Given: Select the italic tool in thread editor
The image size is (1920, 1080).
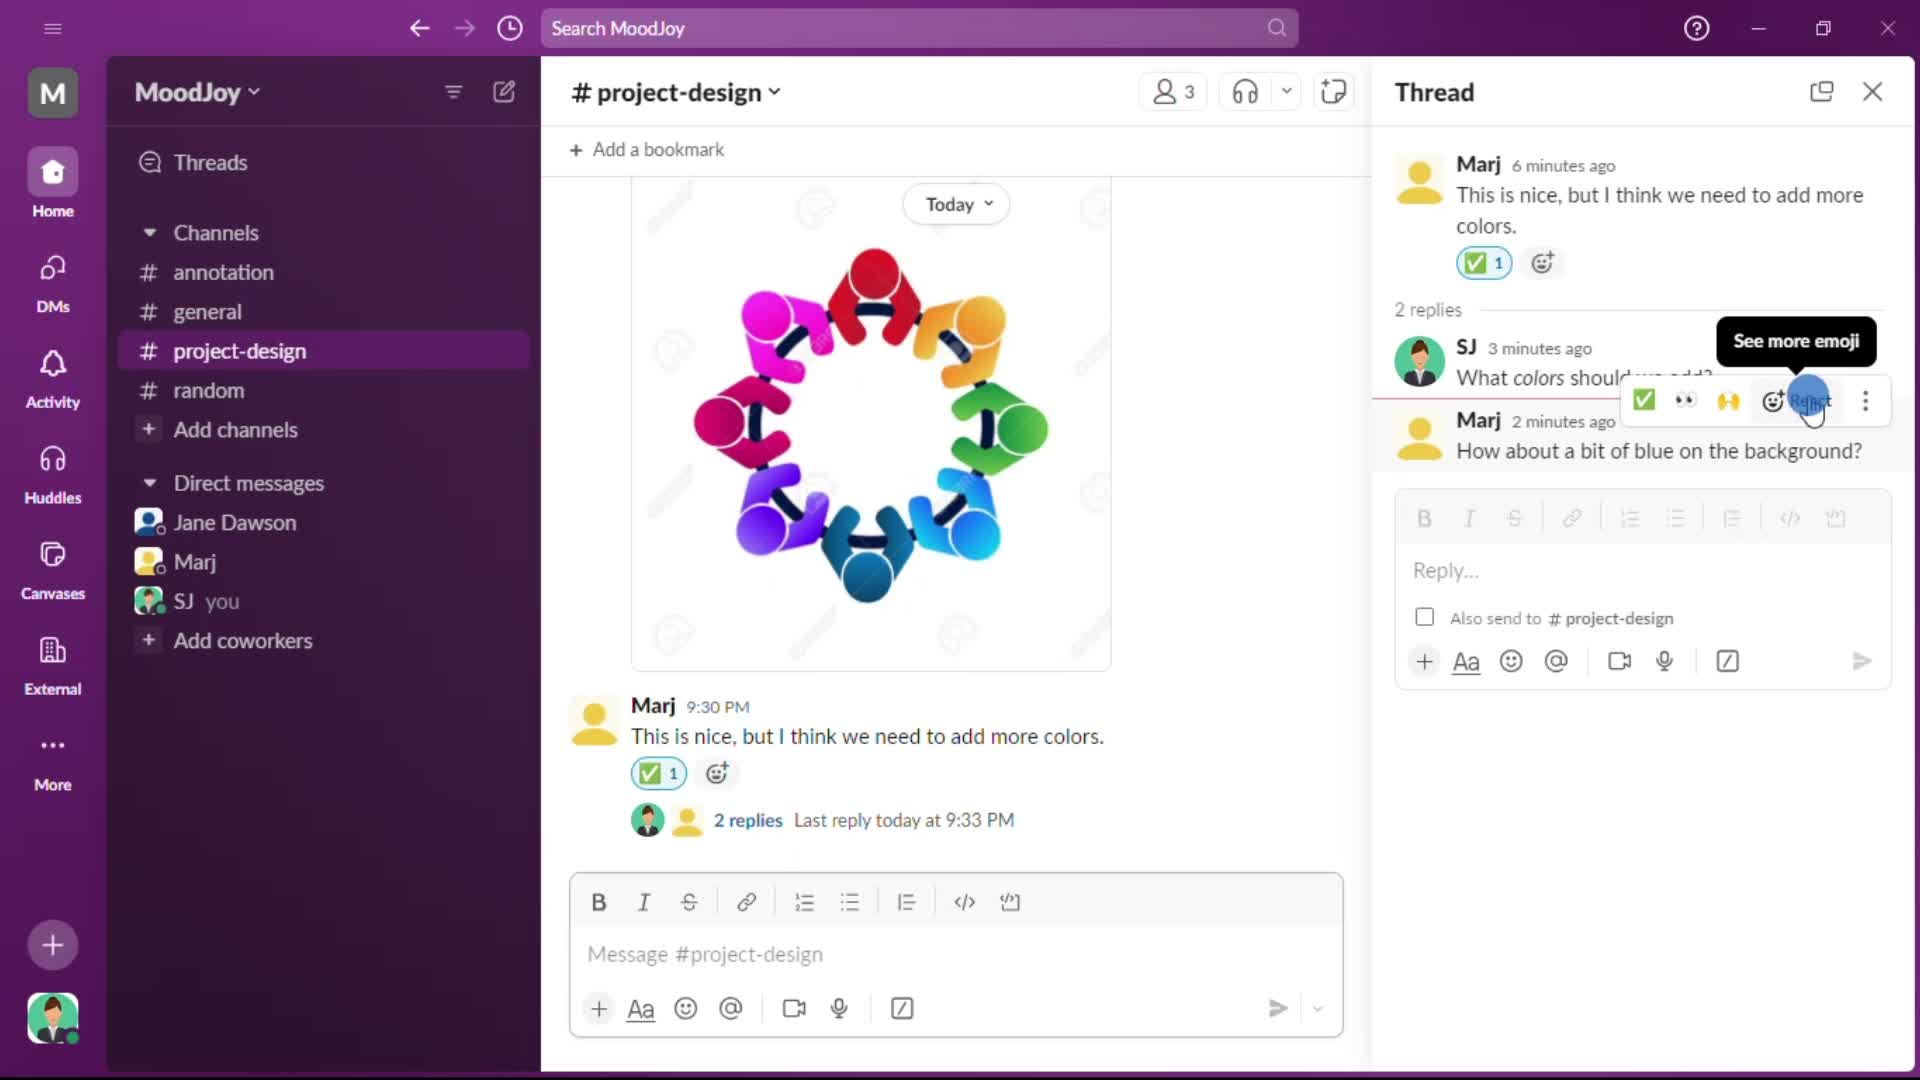Looking at the screenshot, I should click(1469, 517).
